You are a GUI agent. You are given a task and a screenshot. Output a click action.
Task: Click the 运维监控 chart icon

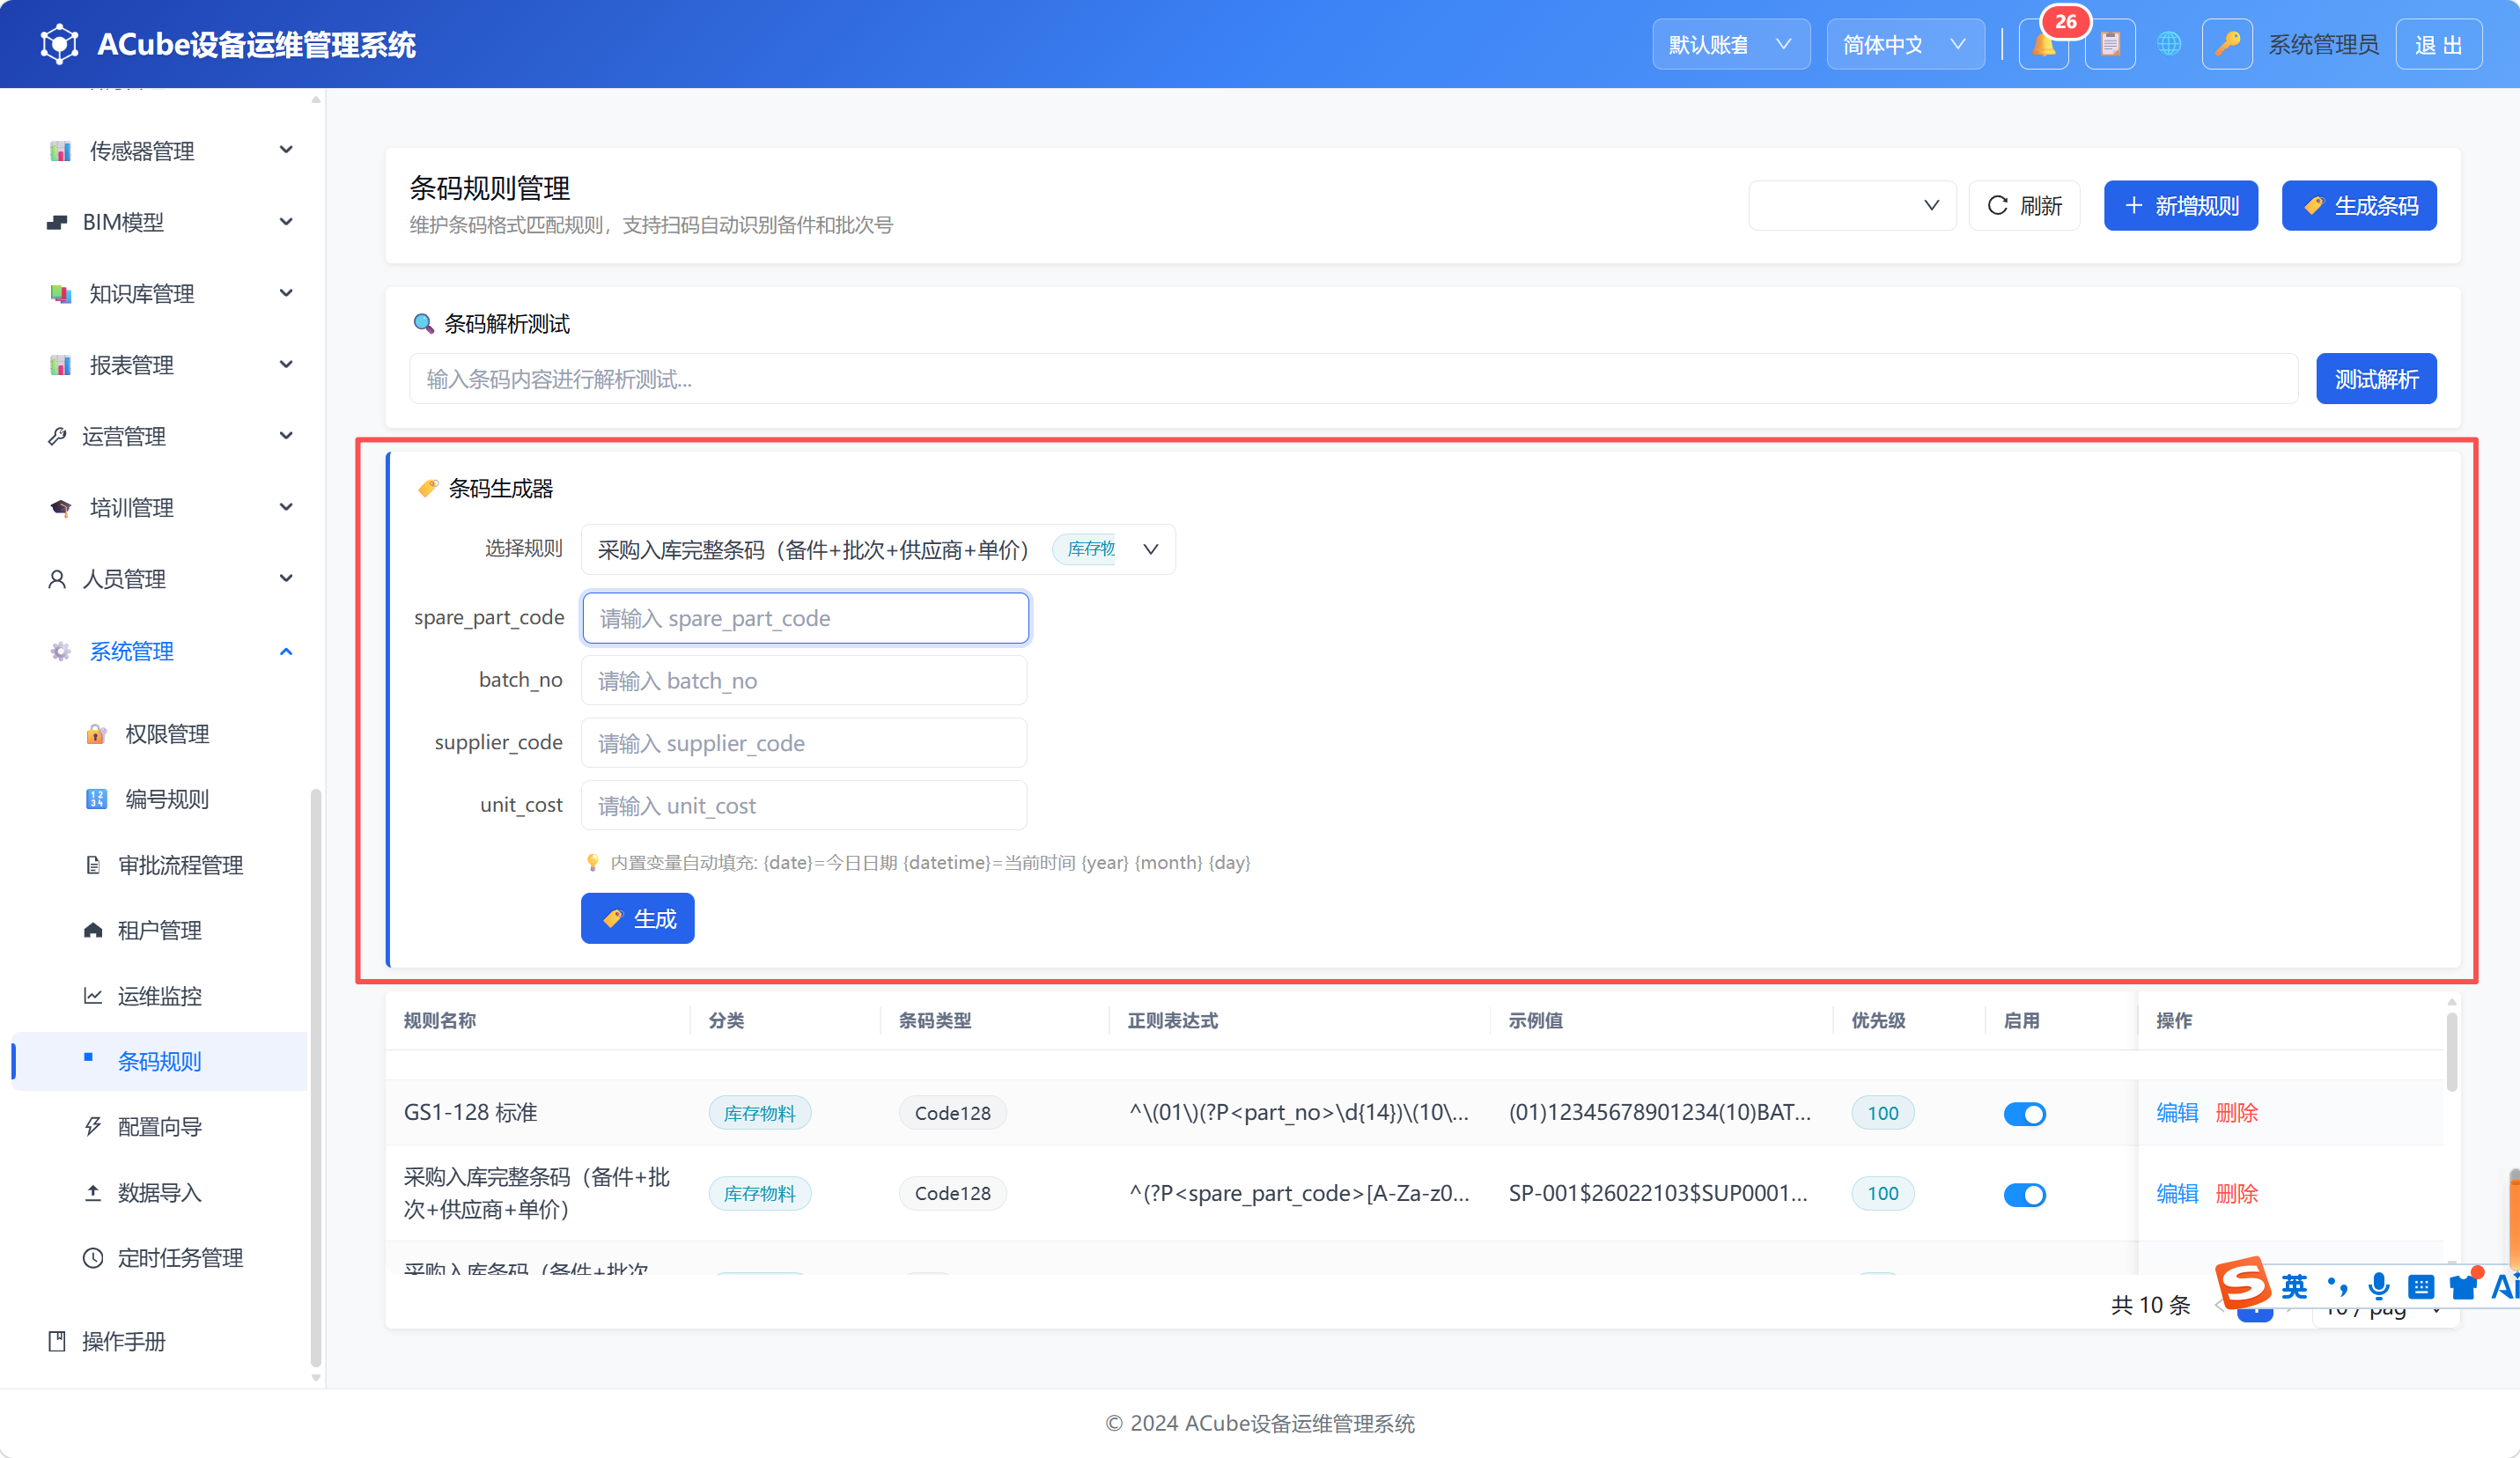point(93,996)
